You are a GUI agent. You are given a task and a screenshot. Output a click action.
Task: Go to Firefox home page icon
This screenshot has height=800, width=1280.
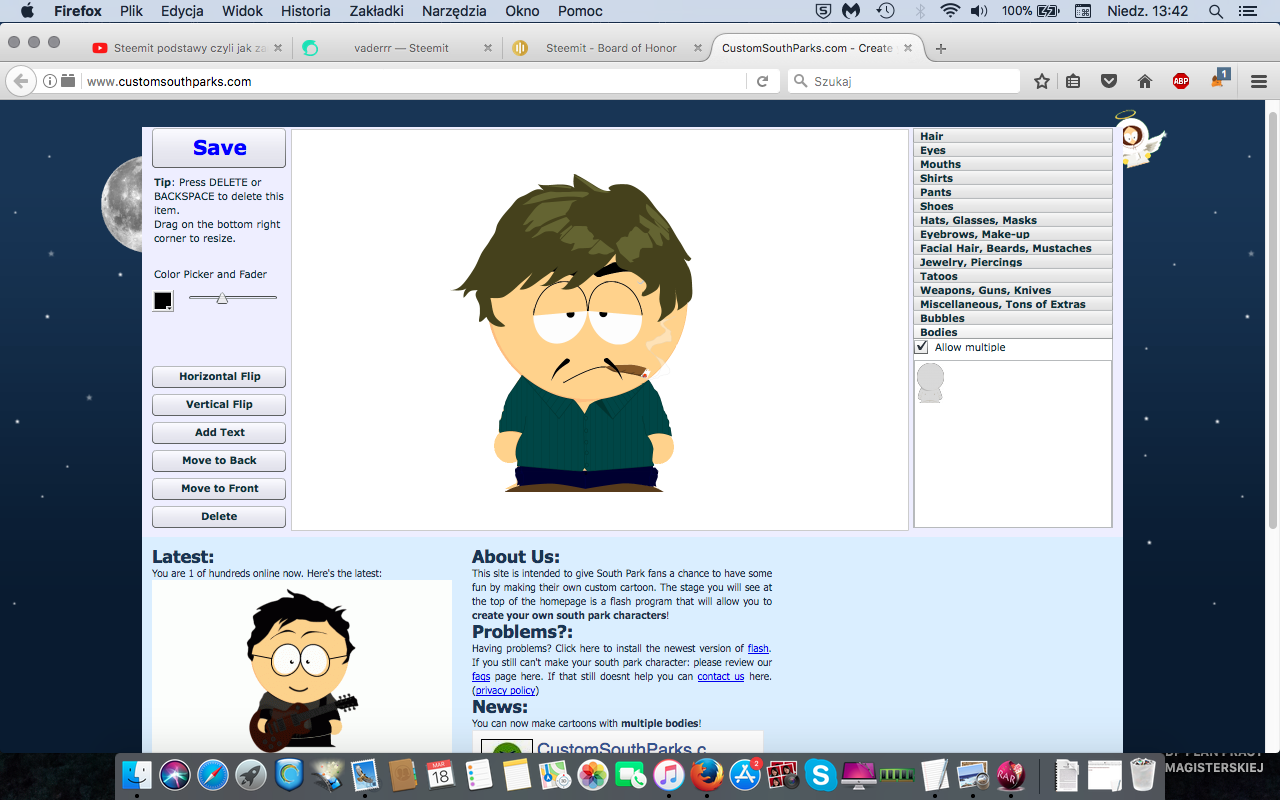coord(1145,81)
